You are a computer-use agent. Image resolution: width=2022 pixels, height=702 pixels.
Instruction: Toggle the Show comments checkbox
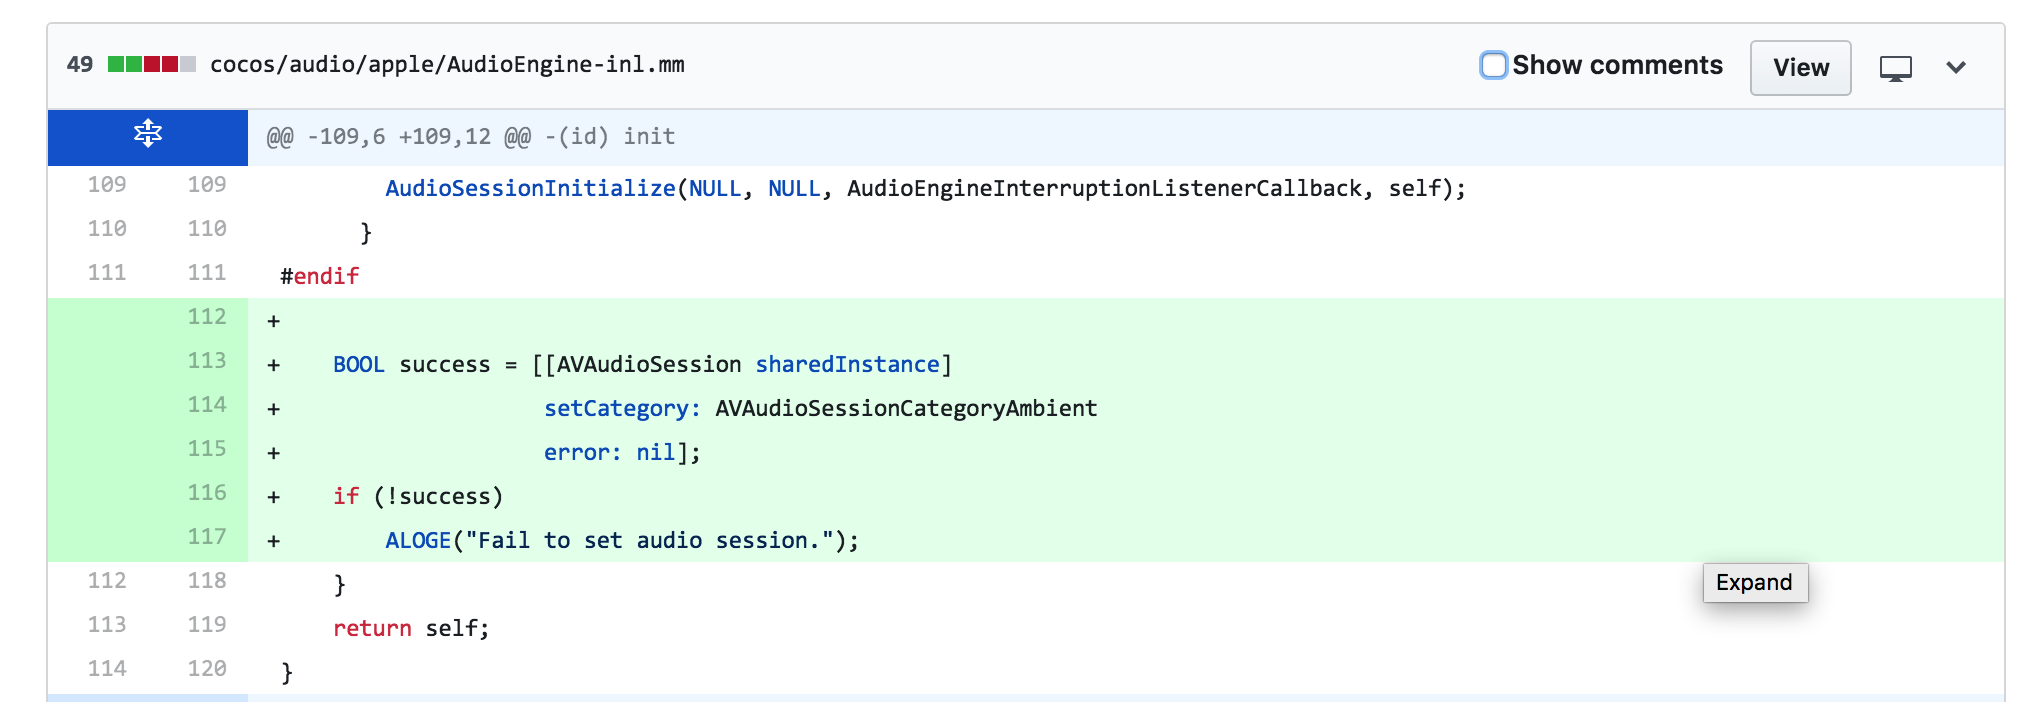[x=1493, y=65]
